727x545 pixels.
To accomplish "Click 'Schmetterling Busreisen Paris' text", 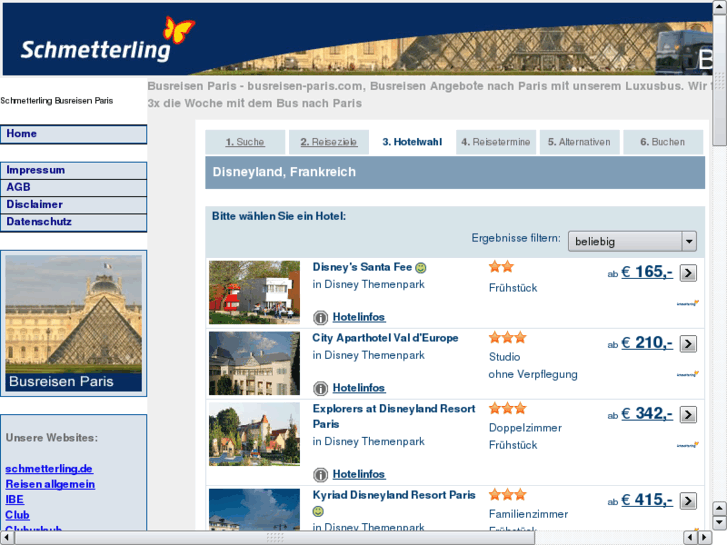I will tap(57, 101).
